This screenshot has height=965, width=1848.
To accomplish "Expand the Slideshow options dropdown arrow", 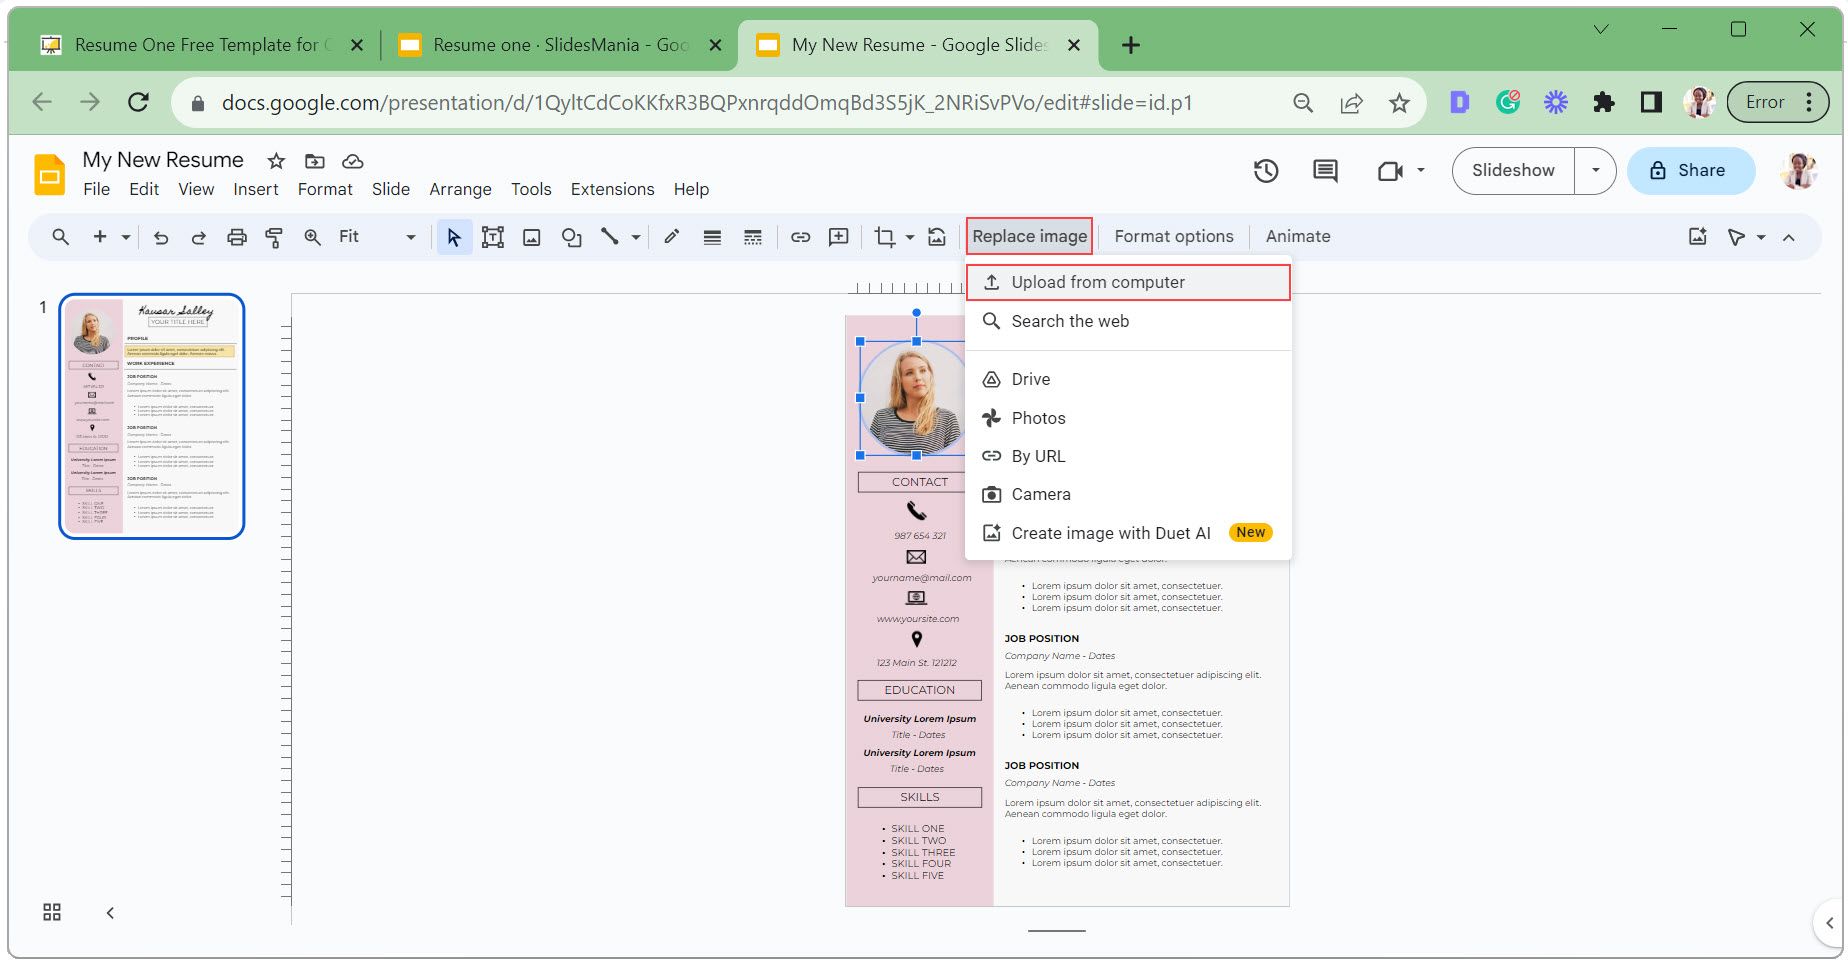I will [x=1595, y=171].
